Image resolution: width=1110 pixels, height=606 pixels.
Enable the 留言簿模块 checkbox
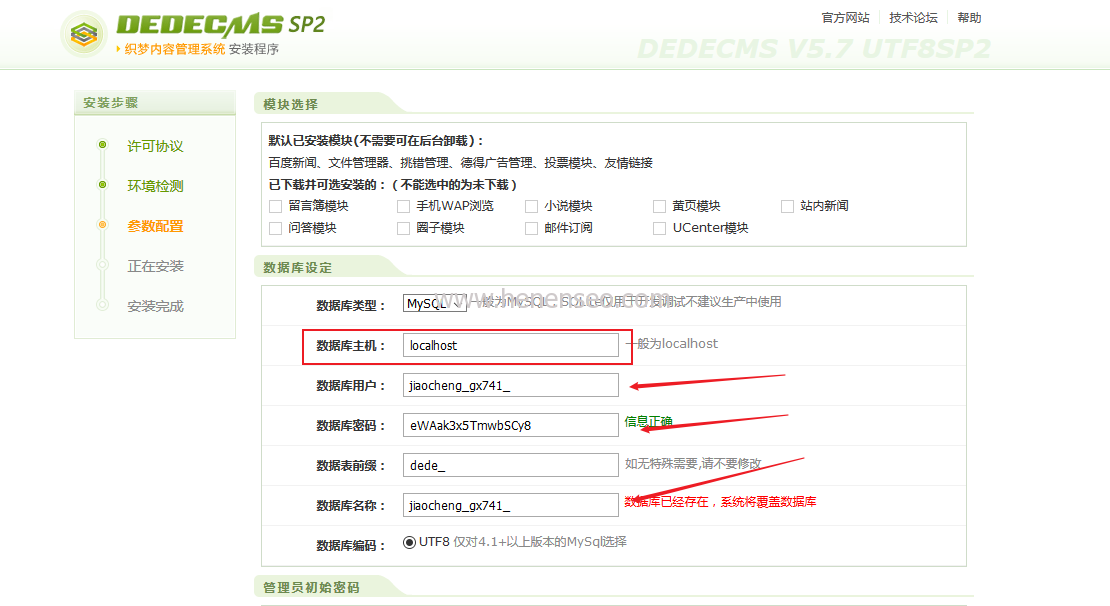(x=275, y=206)
